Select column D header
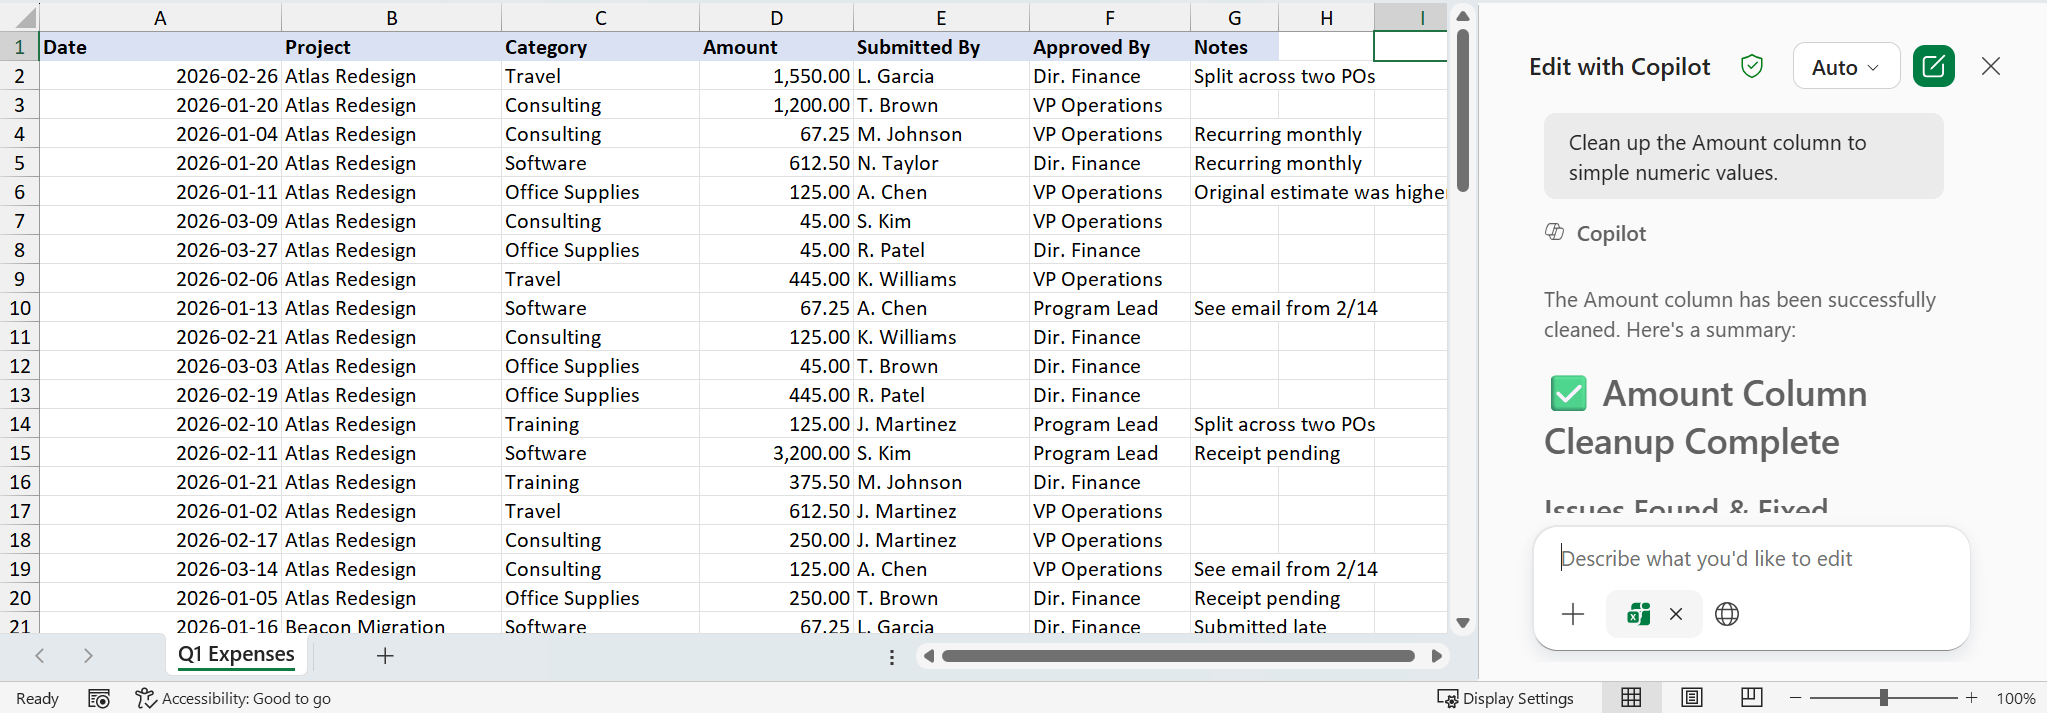The image size is (2047, 713). tap(776, 18)
